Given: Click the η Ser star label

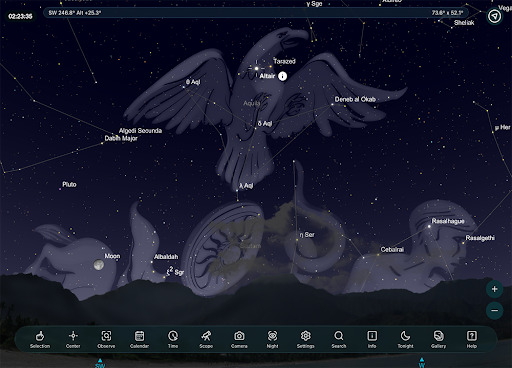Looking at the screenshot, I should (x=307, y=235).
